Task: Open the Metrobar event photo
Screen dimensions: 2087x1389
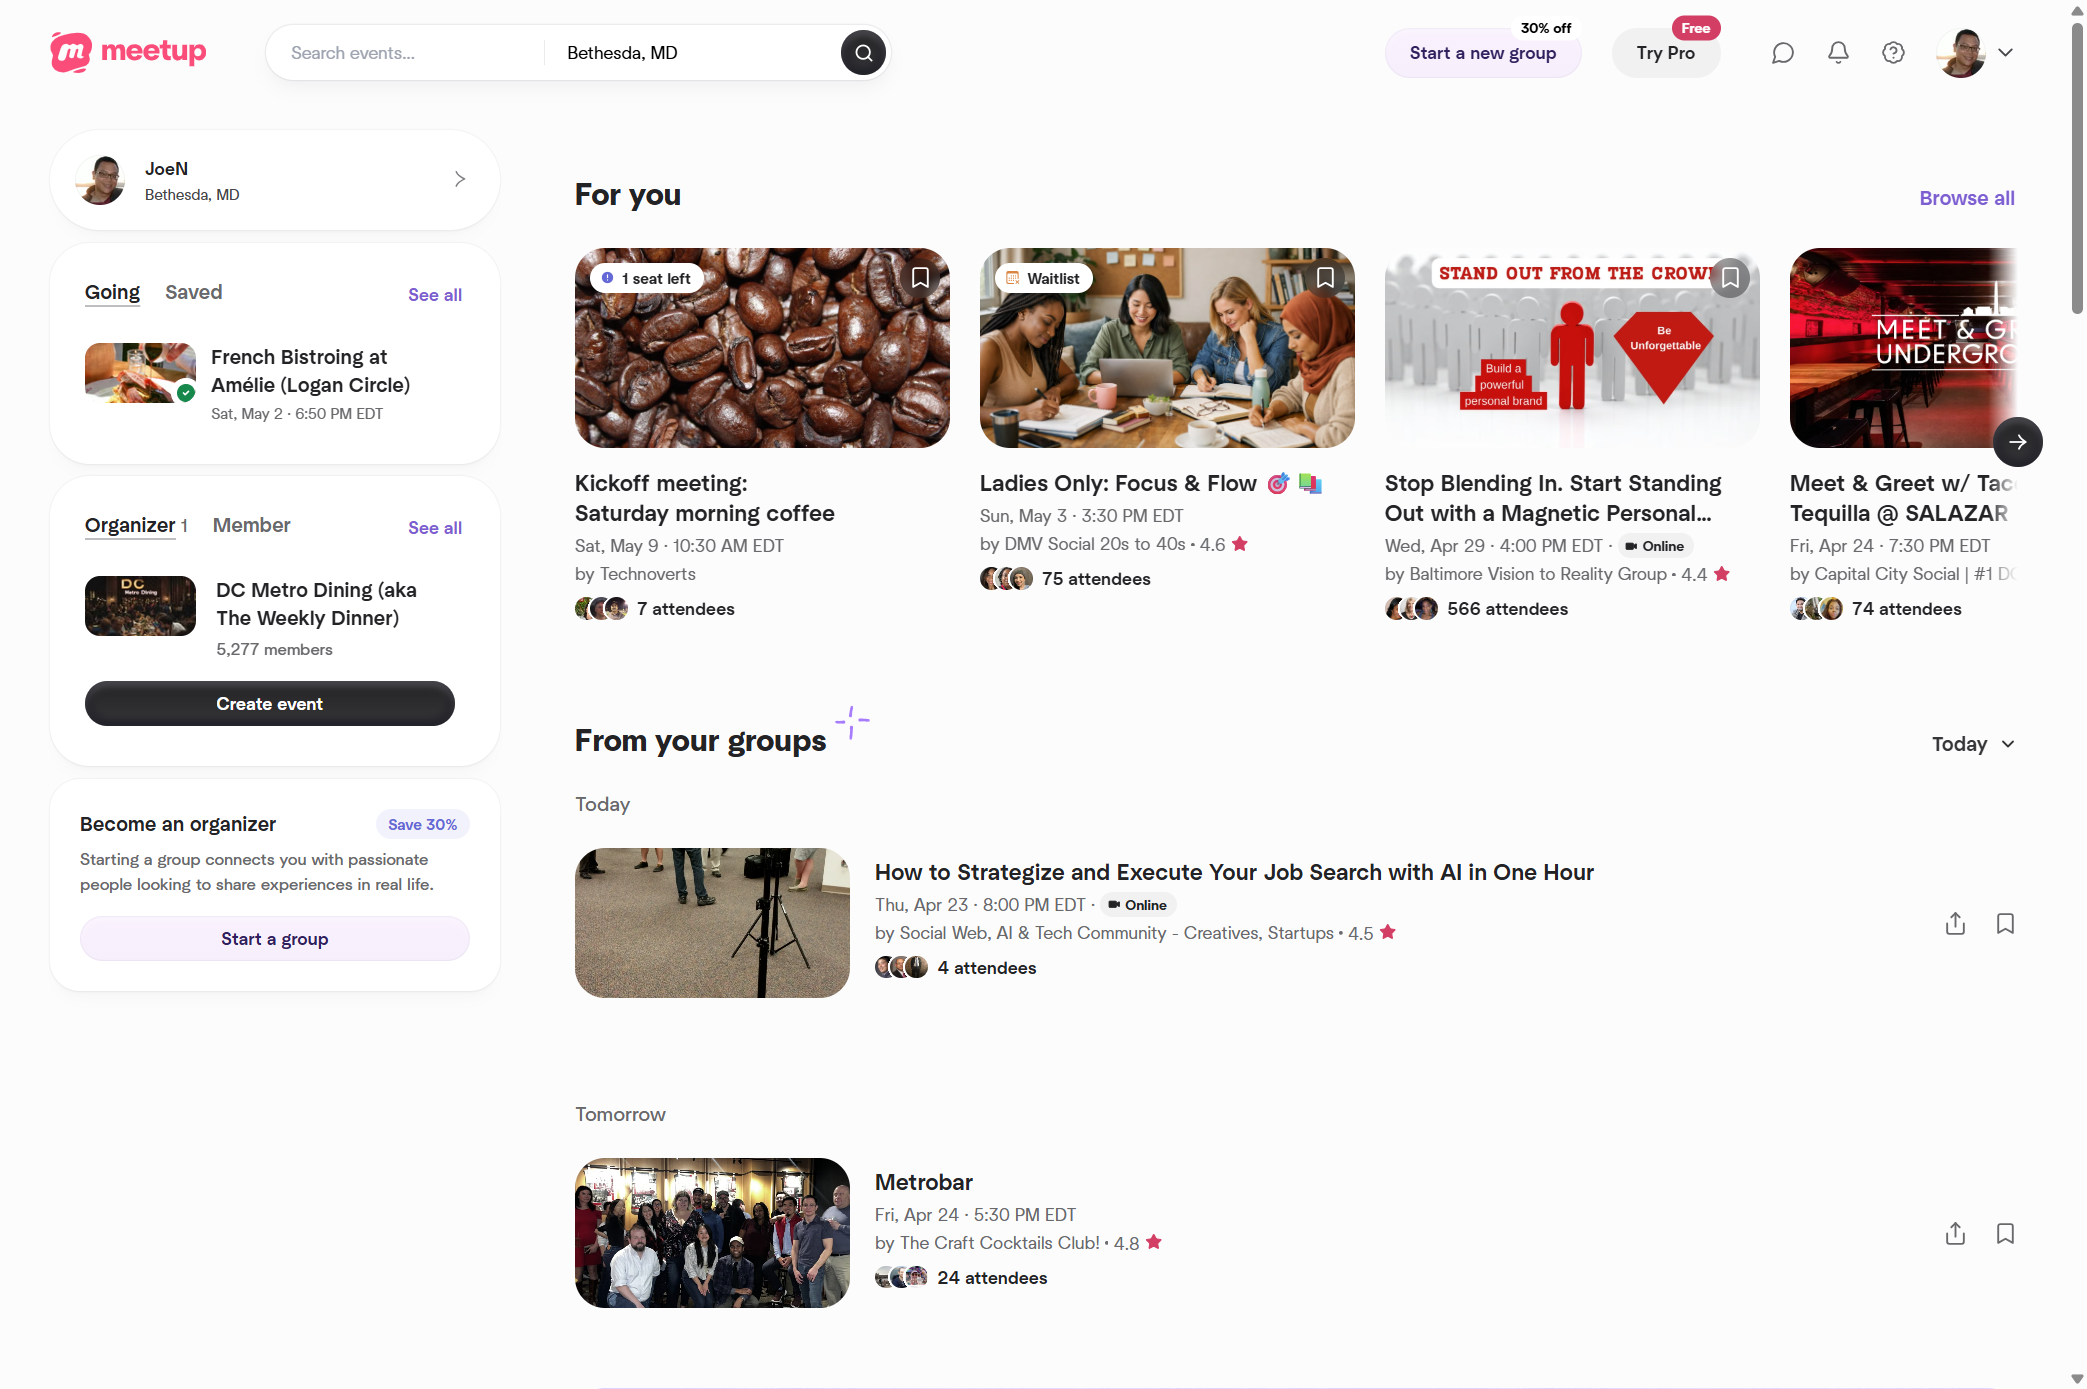Action: pyautogui.click(x=712, y=1233)
